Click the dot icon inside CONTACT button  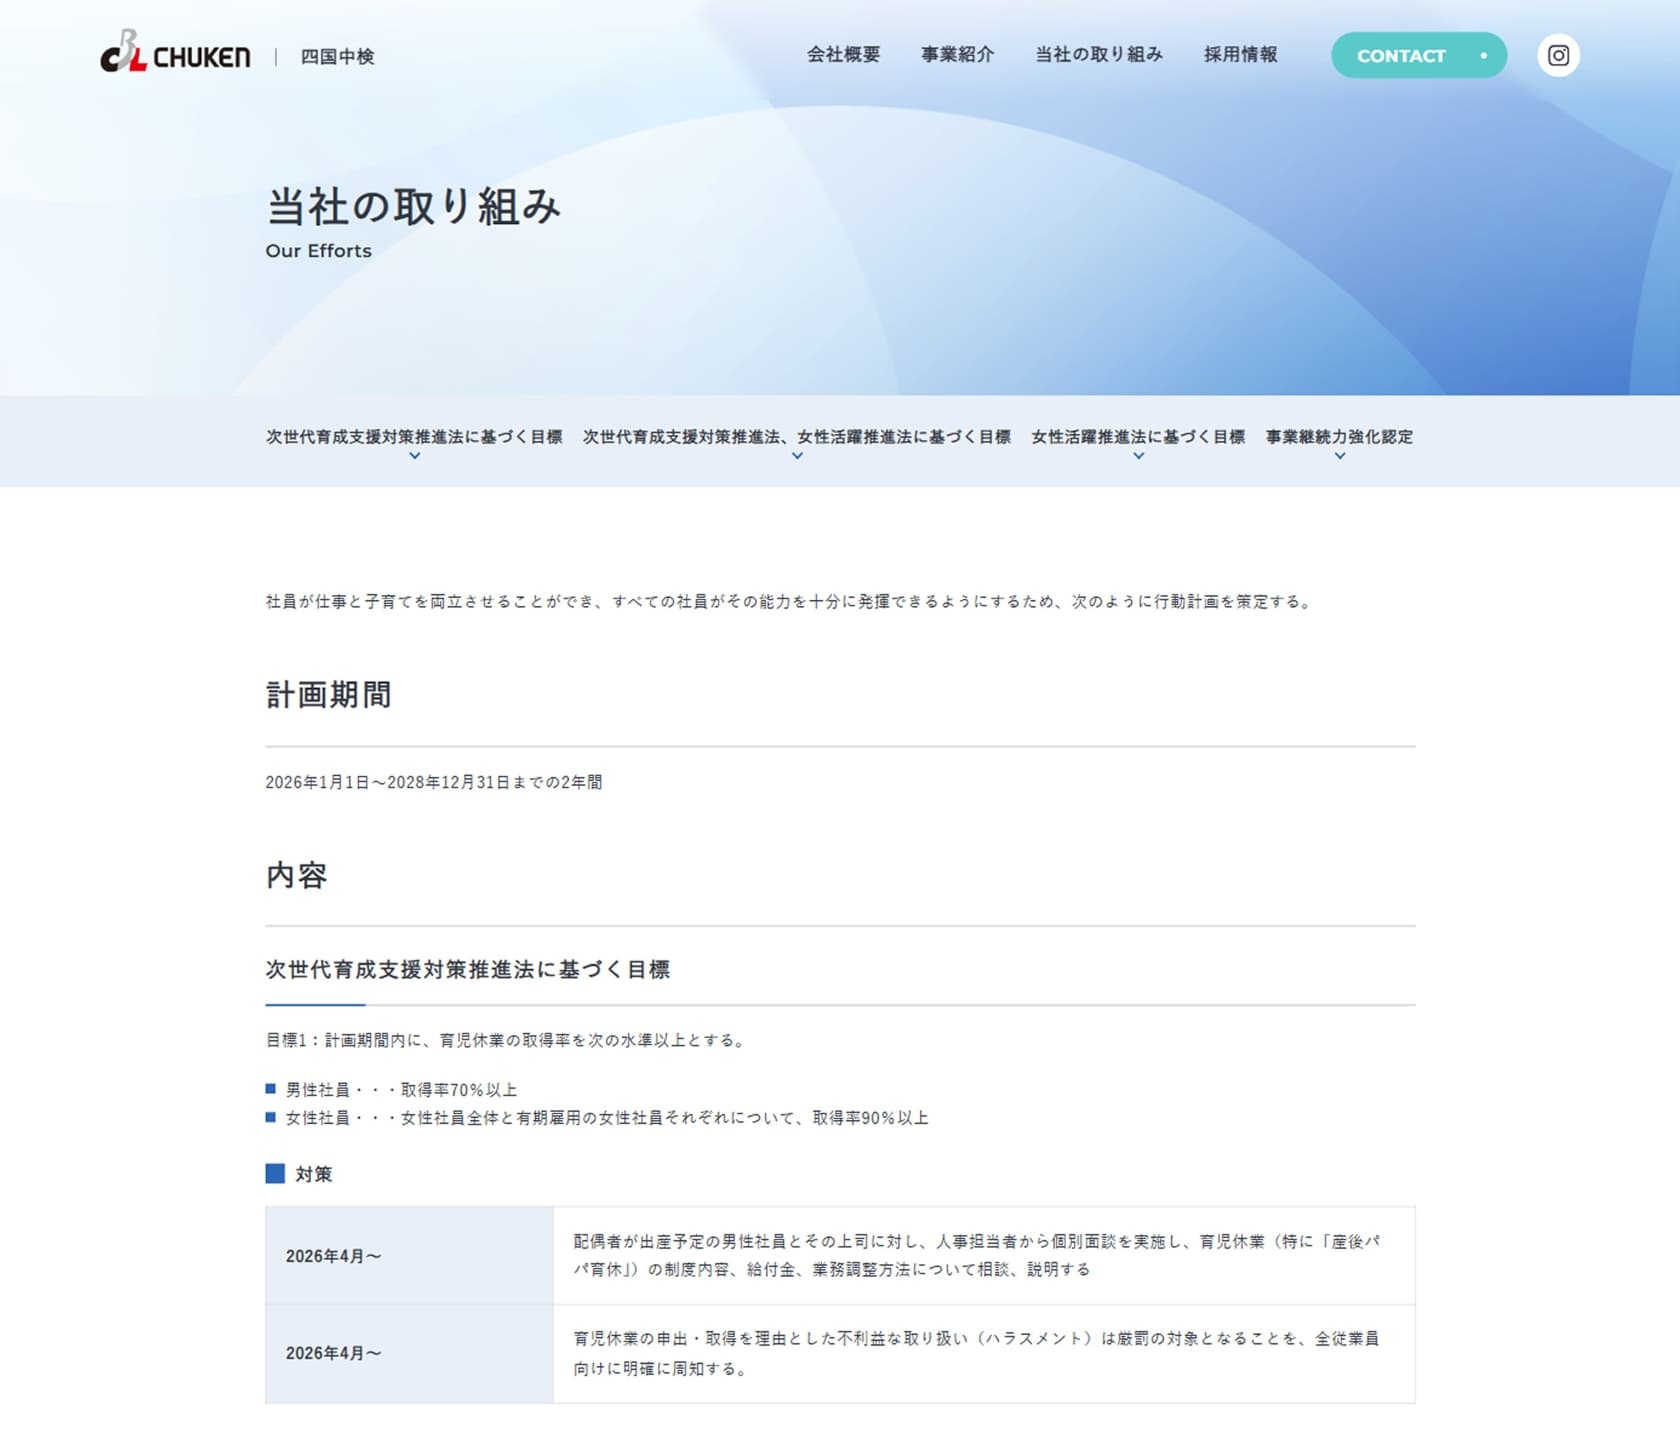tap(1484, 56)
